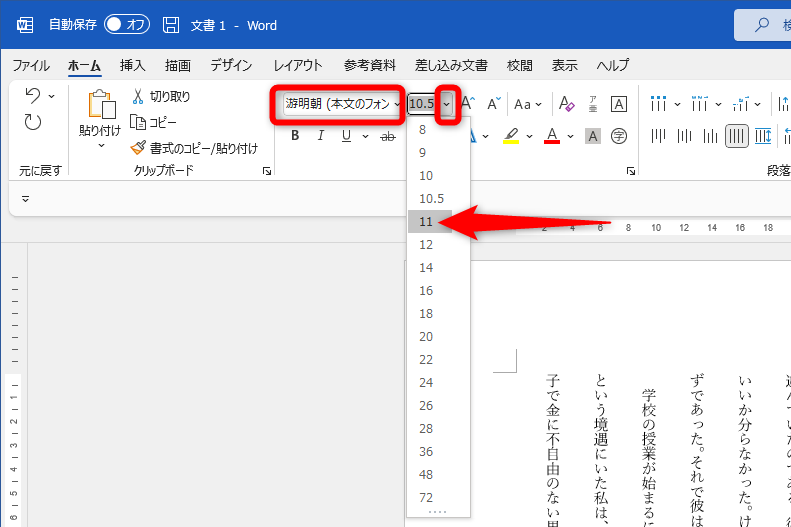The width and height of the screenshot is (791, 527).
Task: Toggle the Justify alignment (selected) icon
Action: (737, 136)
